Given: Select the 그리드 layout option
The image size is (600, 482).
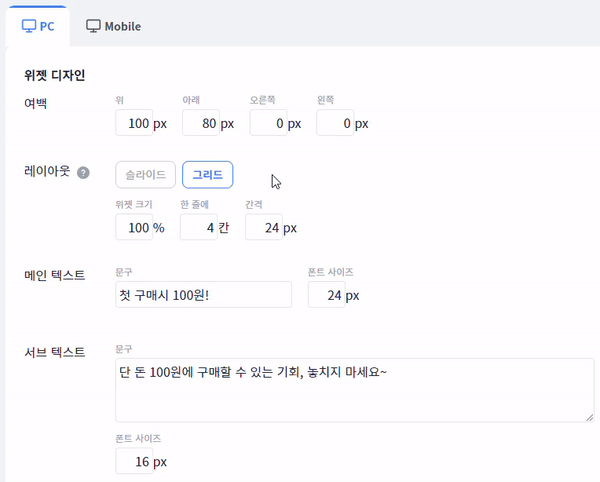Looking at the screenshot, I should pyautogui.click(x=207, y=174).
